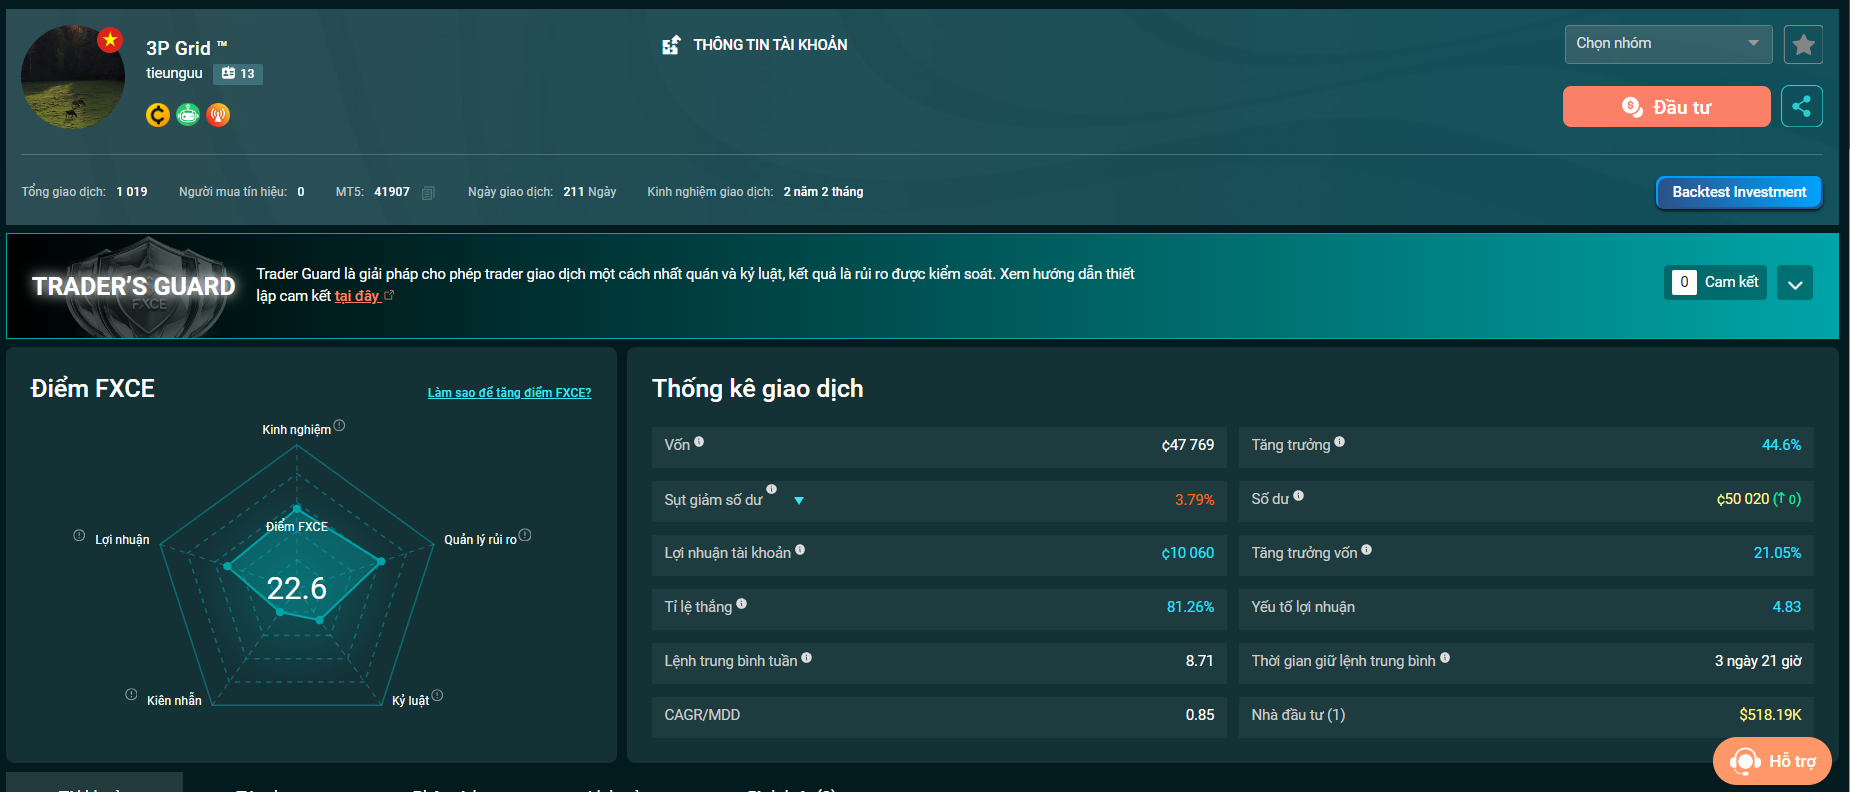This screenshot has height=792, width=1850.
Task: Click info icon next to Sụt giảm số dư
Action: tap(771, 489)
